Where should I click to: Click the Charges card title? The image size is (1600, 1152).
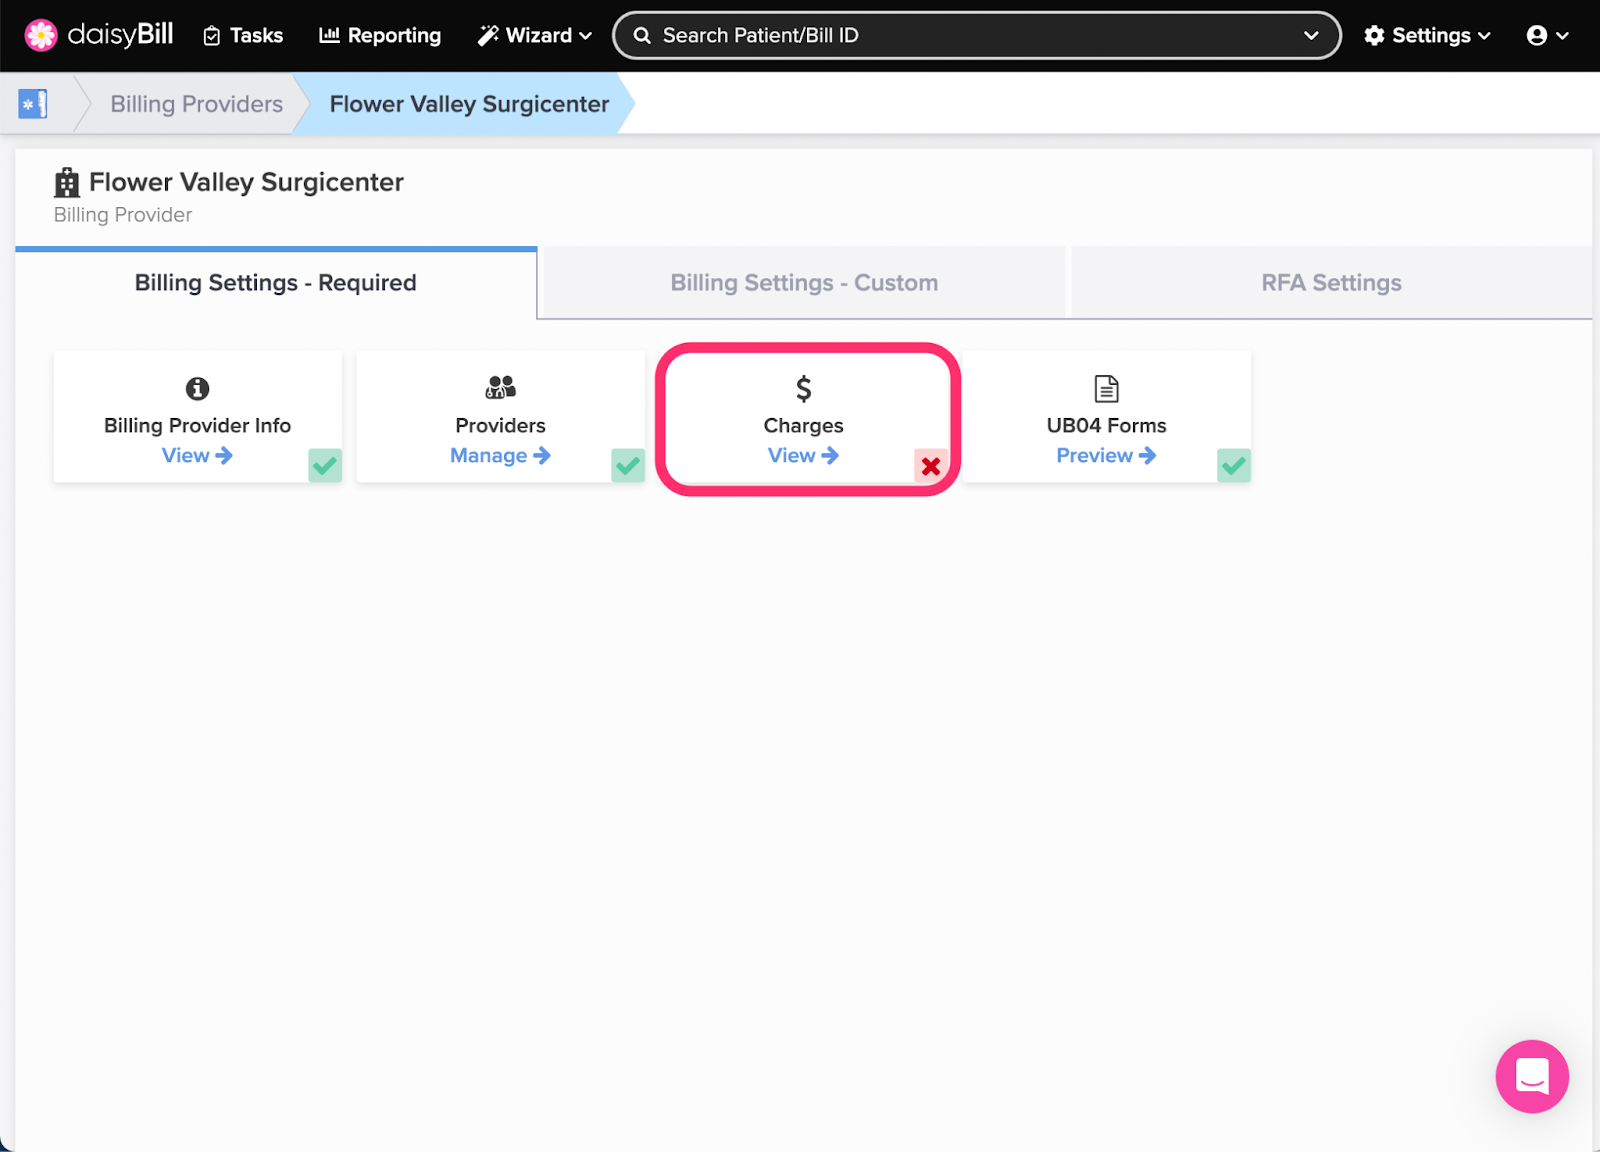[804, 425]
